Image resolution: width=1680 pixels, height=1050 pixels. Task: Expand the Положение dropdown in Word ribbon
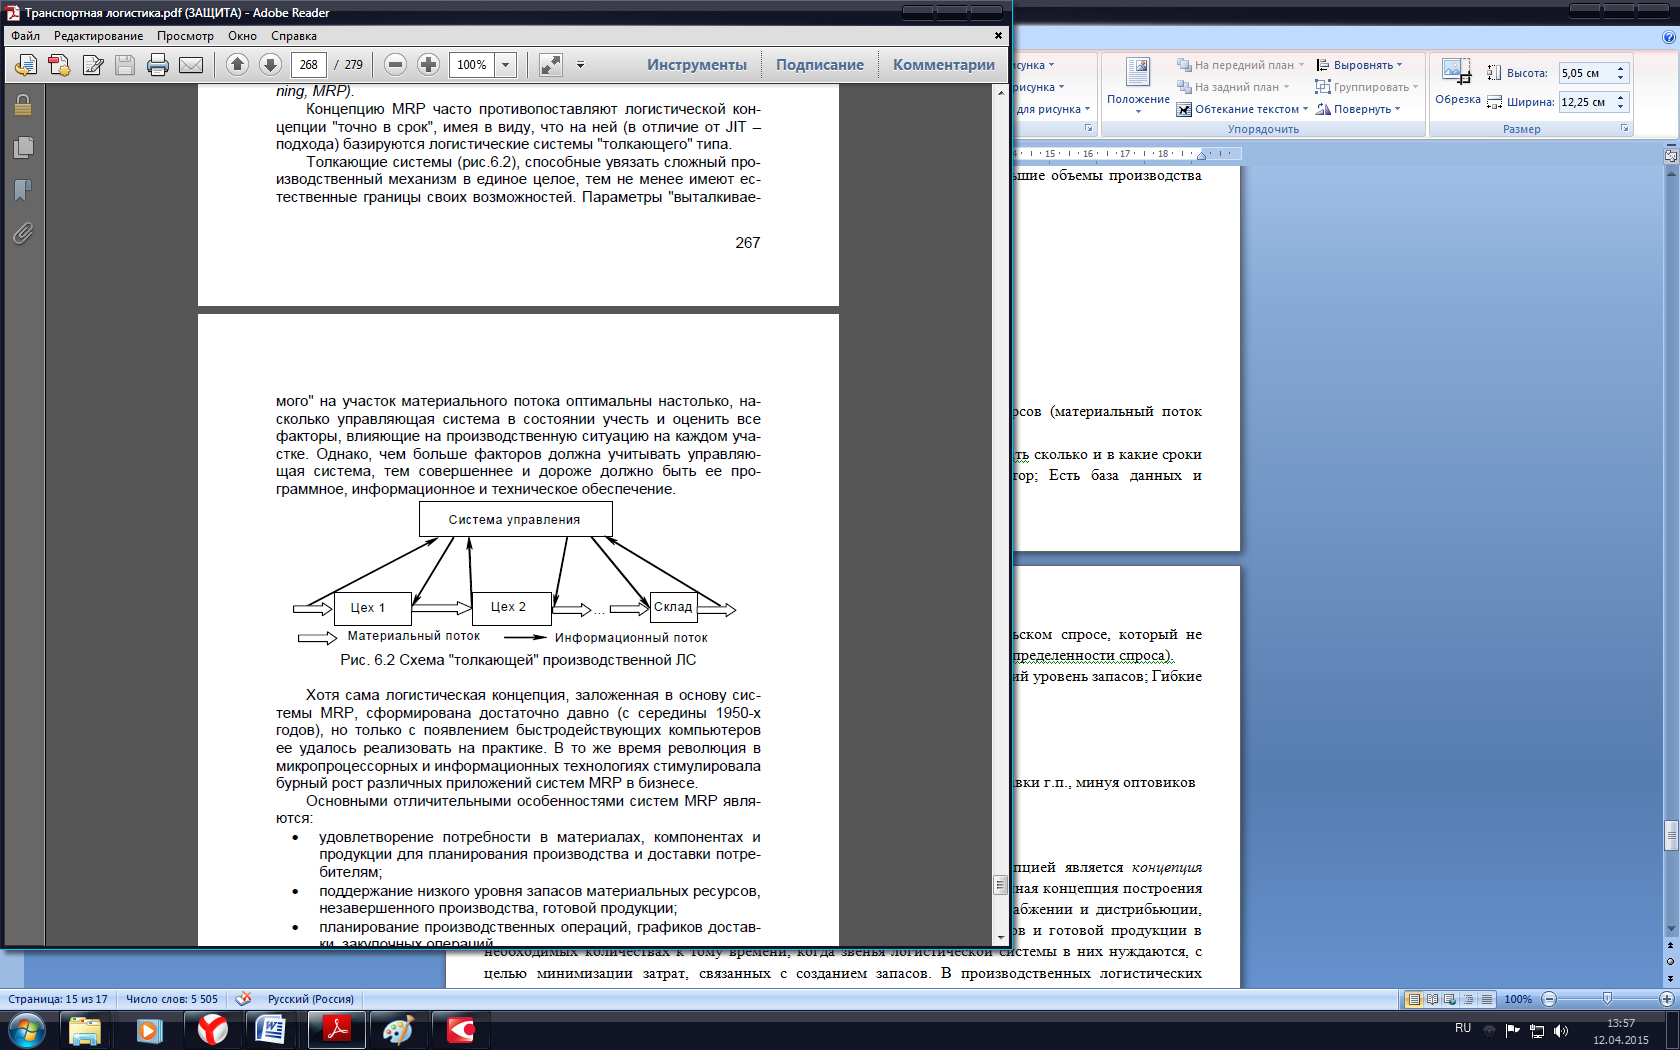(x=1138, y=111)
